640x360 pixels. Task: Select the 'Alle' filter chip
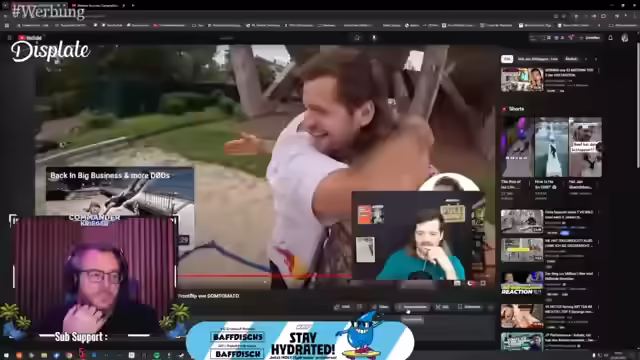coord(507,59)
